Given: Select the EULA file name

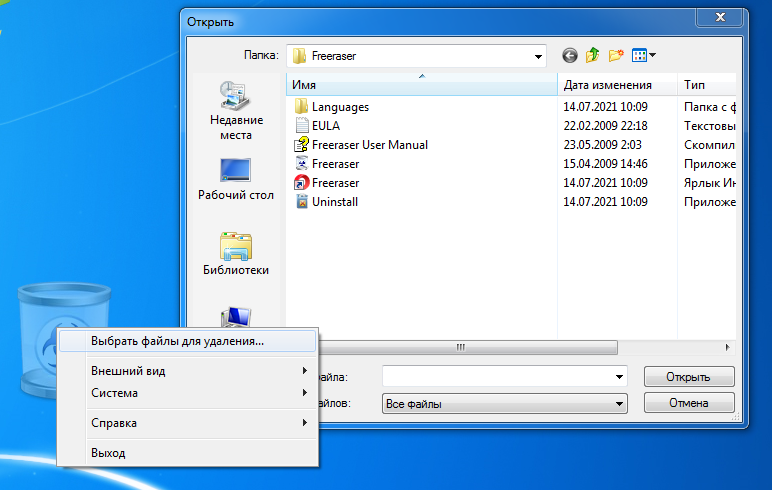Looking at the screenshot, I should click(x=325, y=126).
